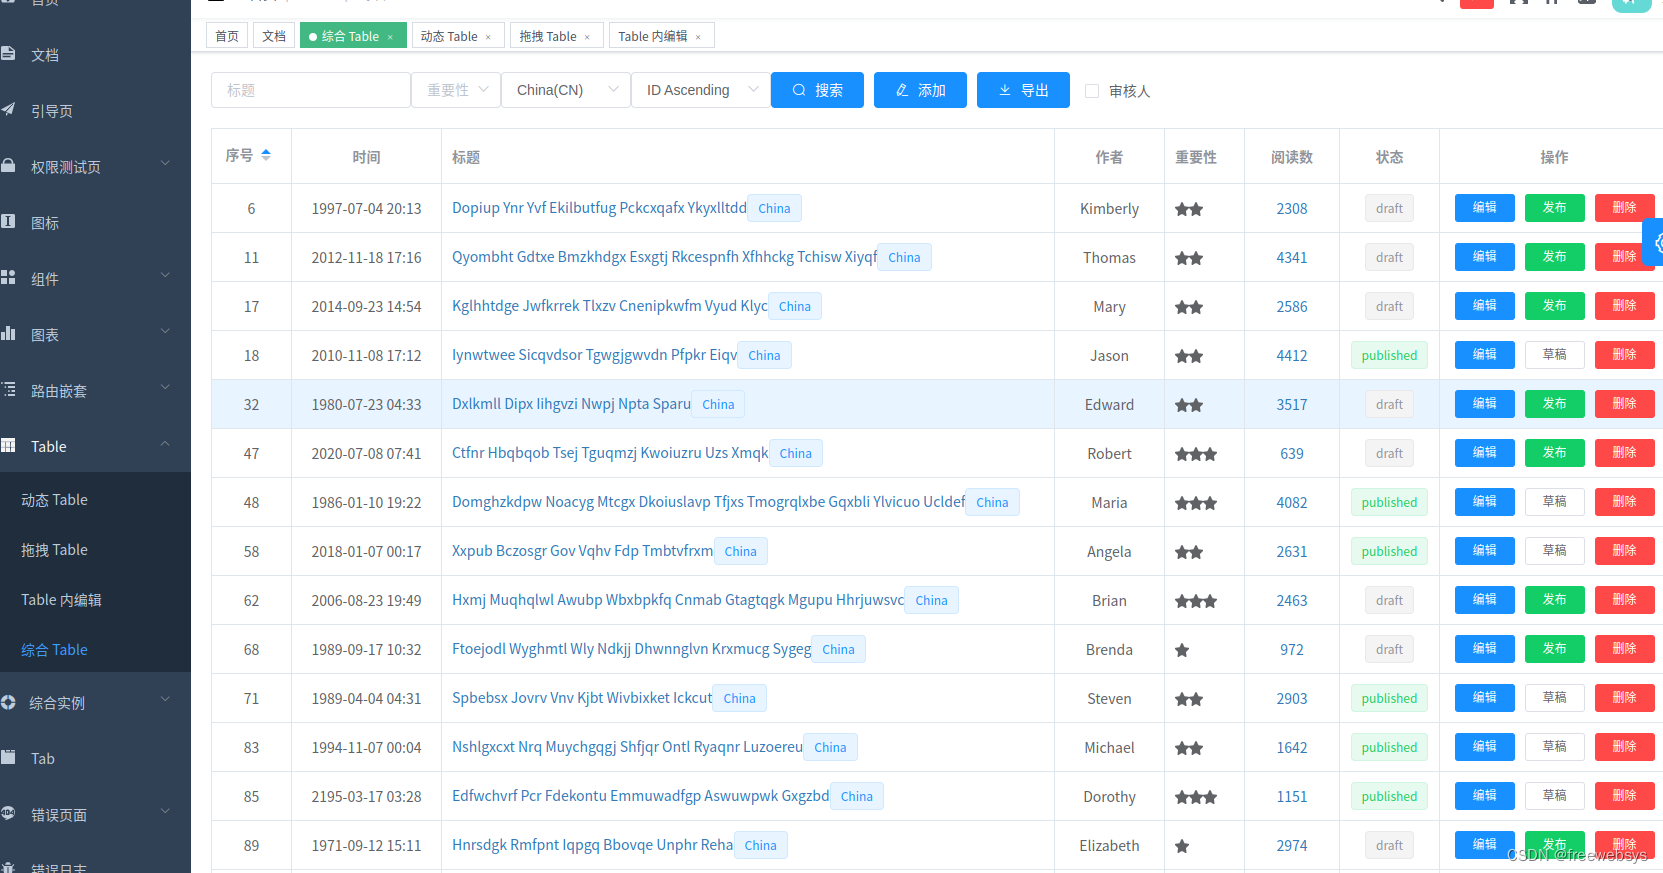Click 删除 for the Edward row

click(x=1624, y=404)
